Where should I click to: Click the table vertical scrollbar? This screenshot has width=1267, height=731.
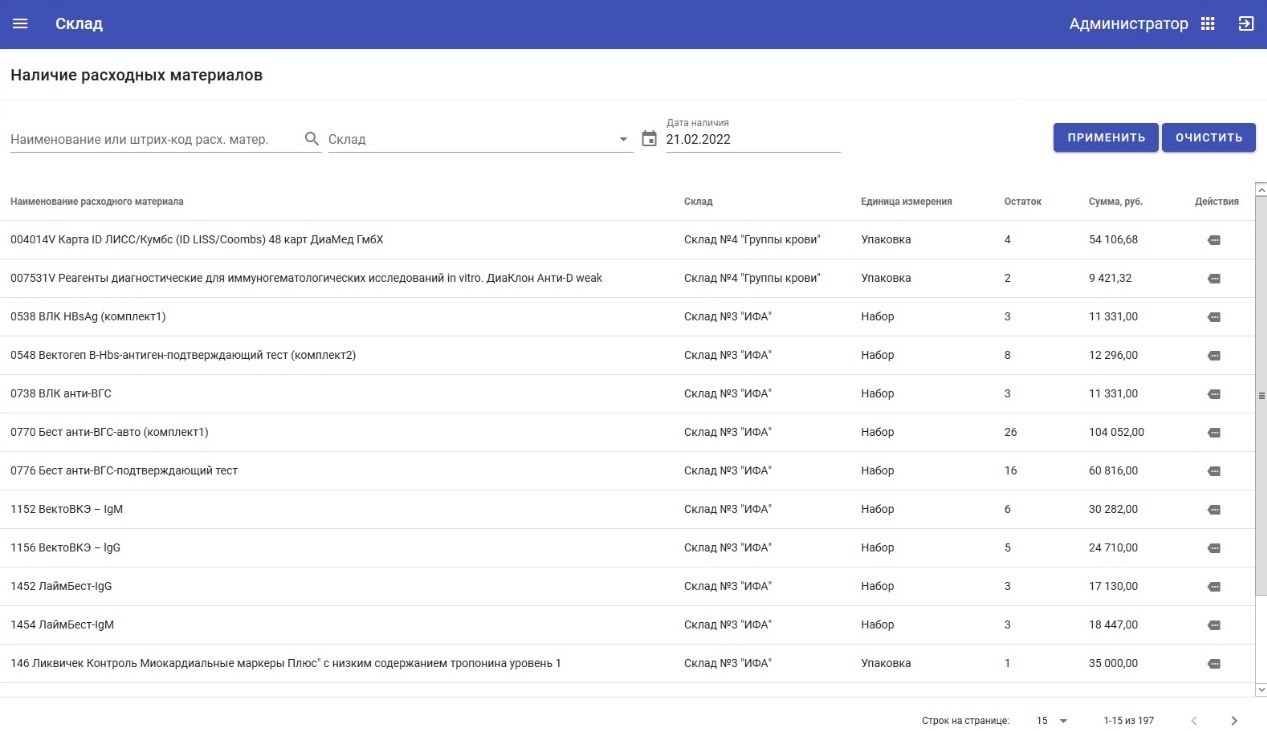[x=1260, y=396]
